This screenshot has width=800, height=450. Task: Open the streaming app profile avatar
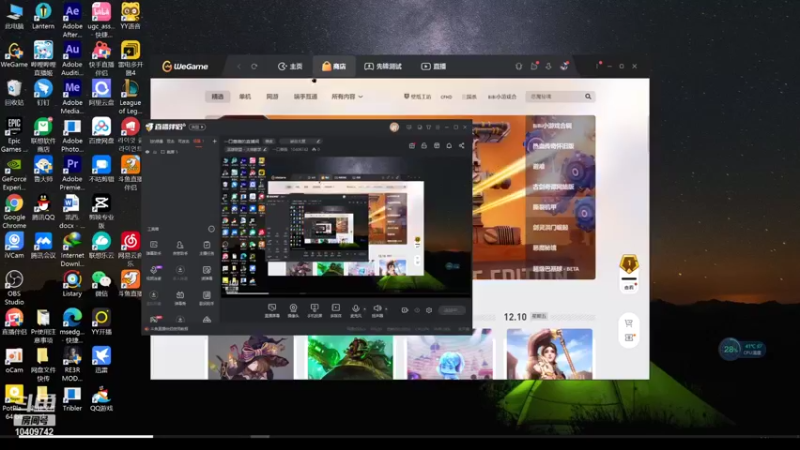(394, 127)
